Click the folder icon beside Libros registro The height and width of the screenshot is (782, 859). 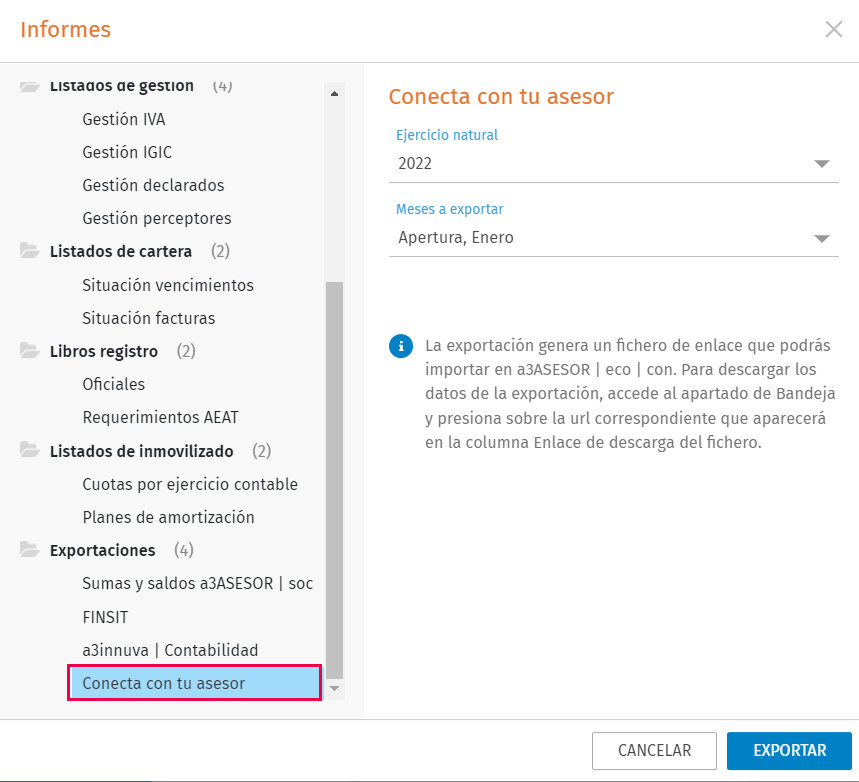30,351
